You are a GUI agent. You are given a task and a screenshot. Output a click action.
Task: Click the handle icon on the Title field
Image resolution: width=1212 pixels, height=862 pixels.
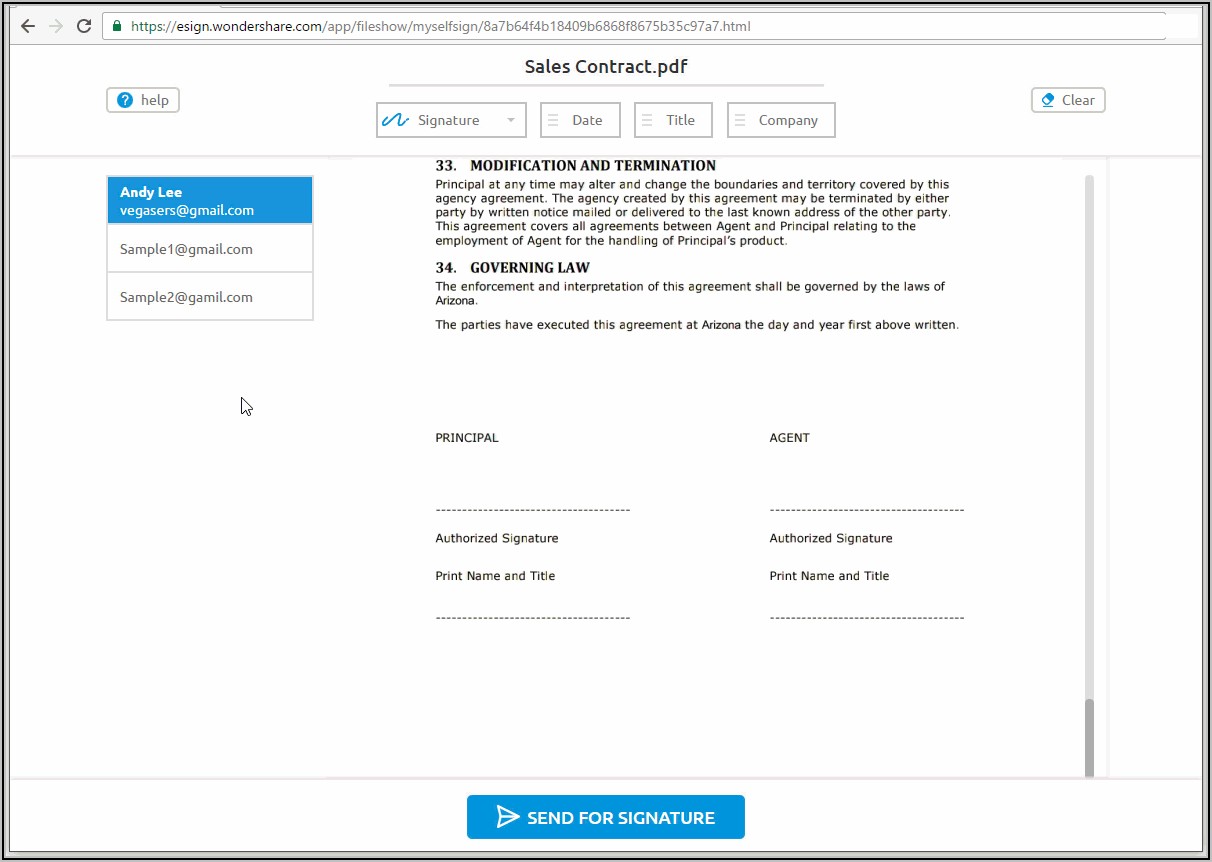tap(647, 120)
